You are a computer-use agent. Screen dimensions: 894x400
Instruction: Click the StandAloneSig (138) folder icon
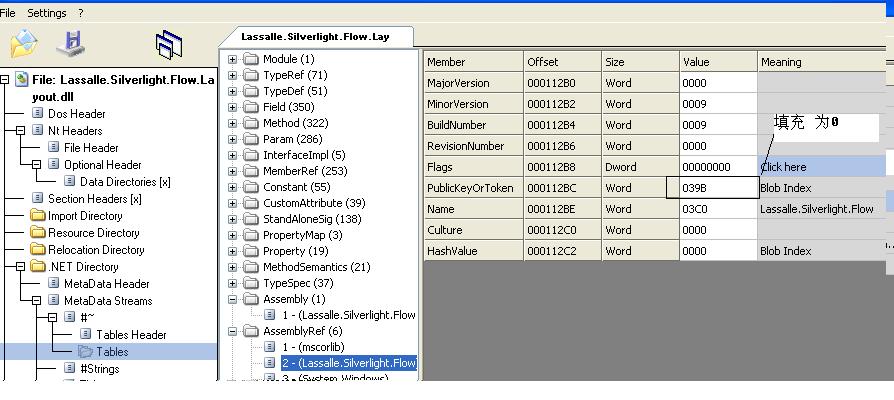coord(251,219)
